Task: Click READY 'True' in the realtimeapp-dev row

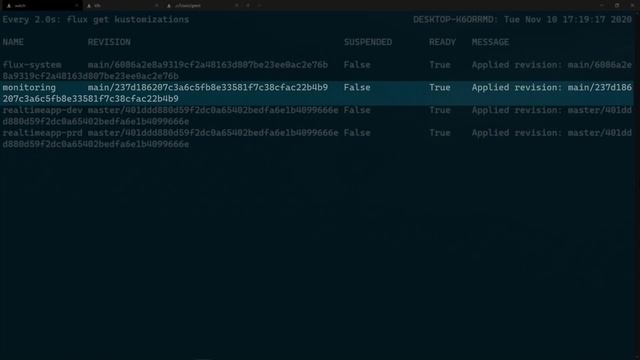Action: click(x=440, y=110)
